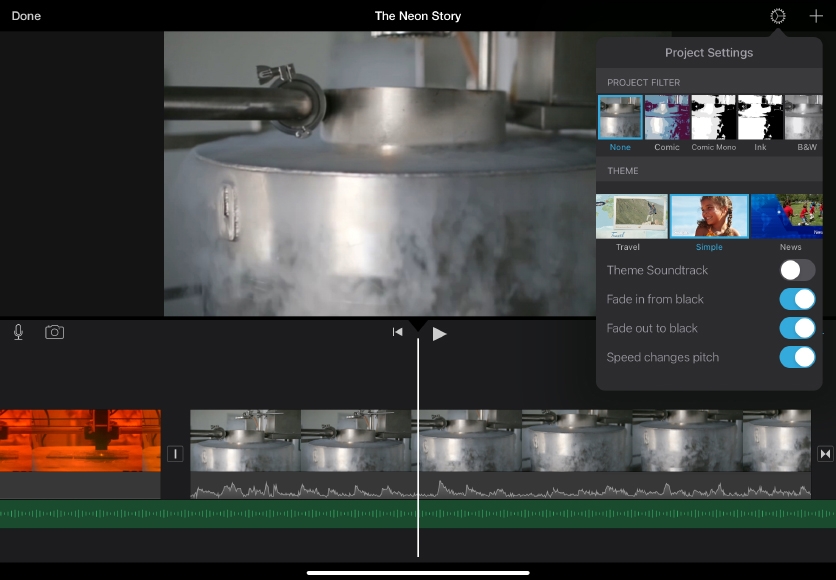836x580 pixels.
Task: Select the orange clip in the timeline
Action: click(80, 440)
